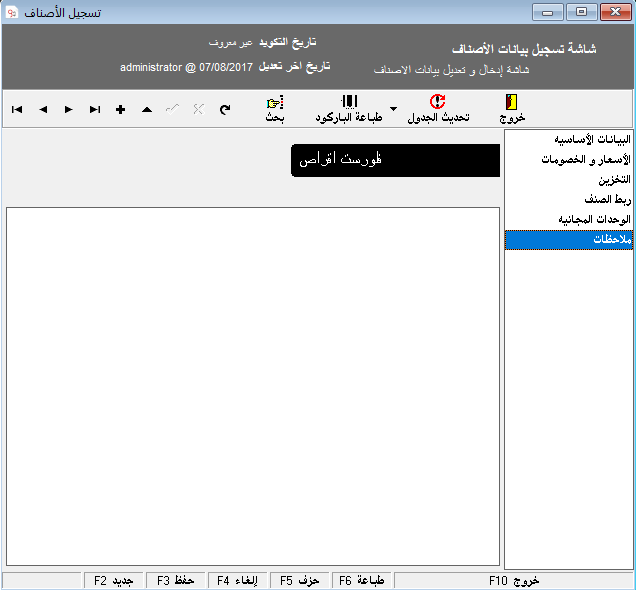Viewport: 636px width, 590px height.
Task: Refresh data with curved arrow icon
Action: pos(225,109)
